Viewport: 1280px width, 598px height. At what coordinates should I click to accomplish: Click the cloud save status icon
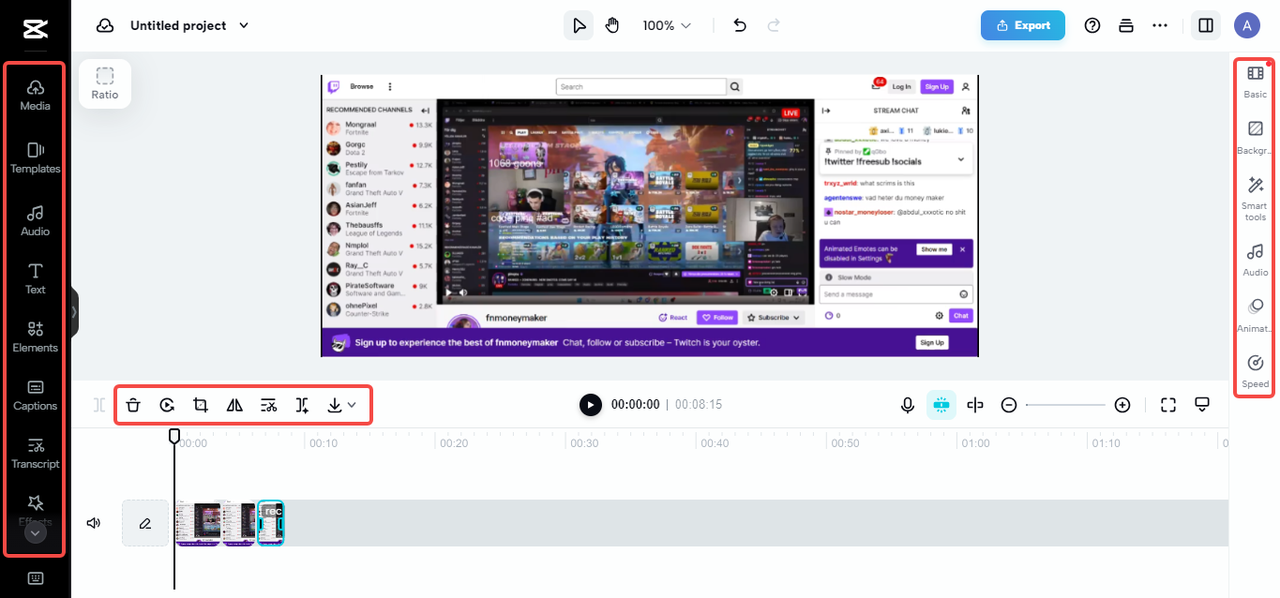[105, 25]
